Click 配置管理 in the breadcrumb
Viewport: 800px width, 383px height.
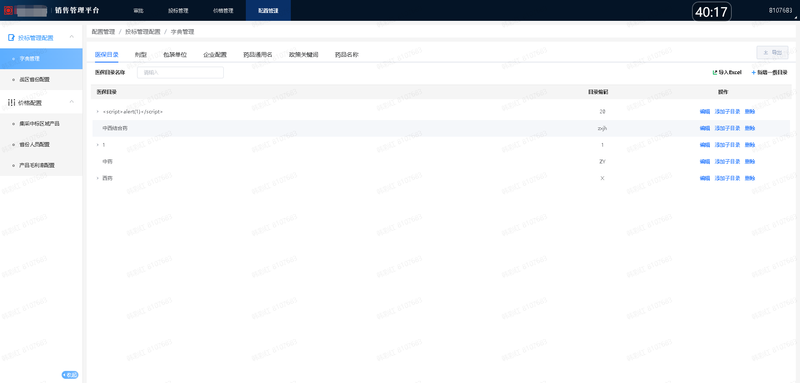pos(103,32)
